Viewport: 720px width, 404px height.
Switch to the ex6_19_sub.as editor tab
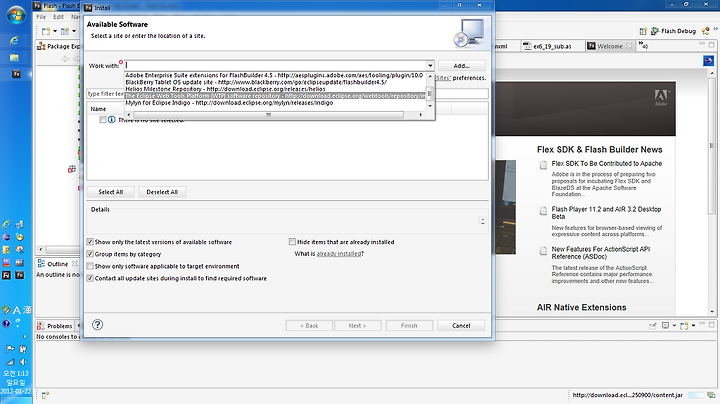pos(552,46)
